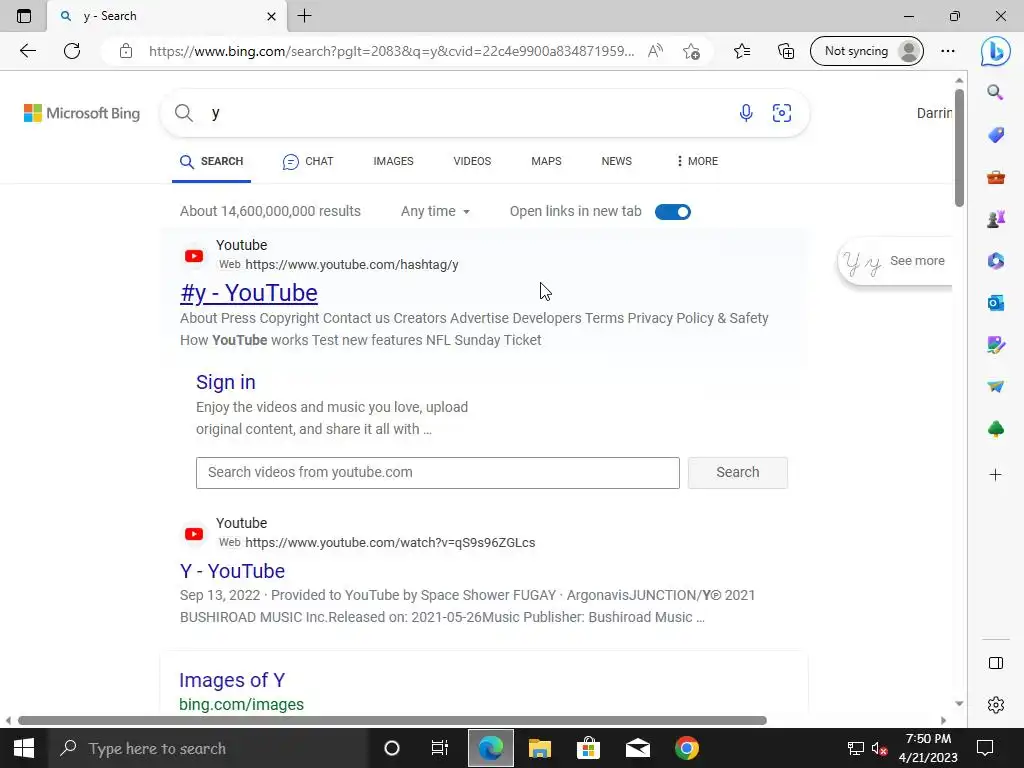Click the muted volume tray icon
The width and height of the screenshot is (1024, 768).
coord(879,748)
